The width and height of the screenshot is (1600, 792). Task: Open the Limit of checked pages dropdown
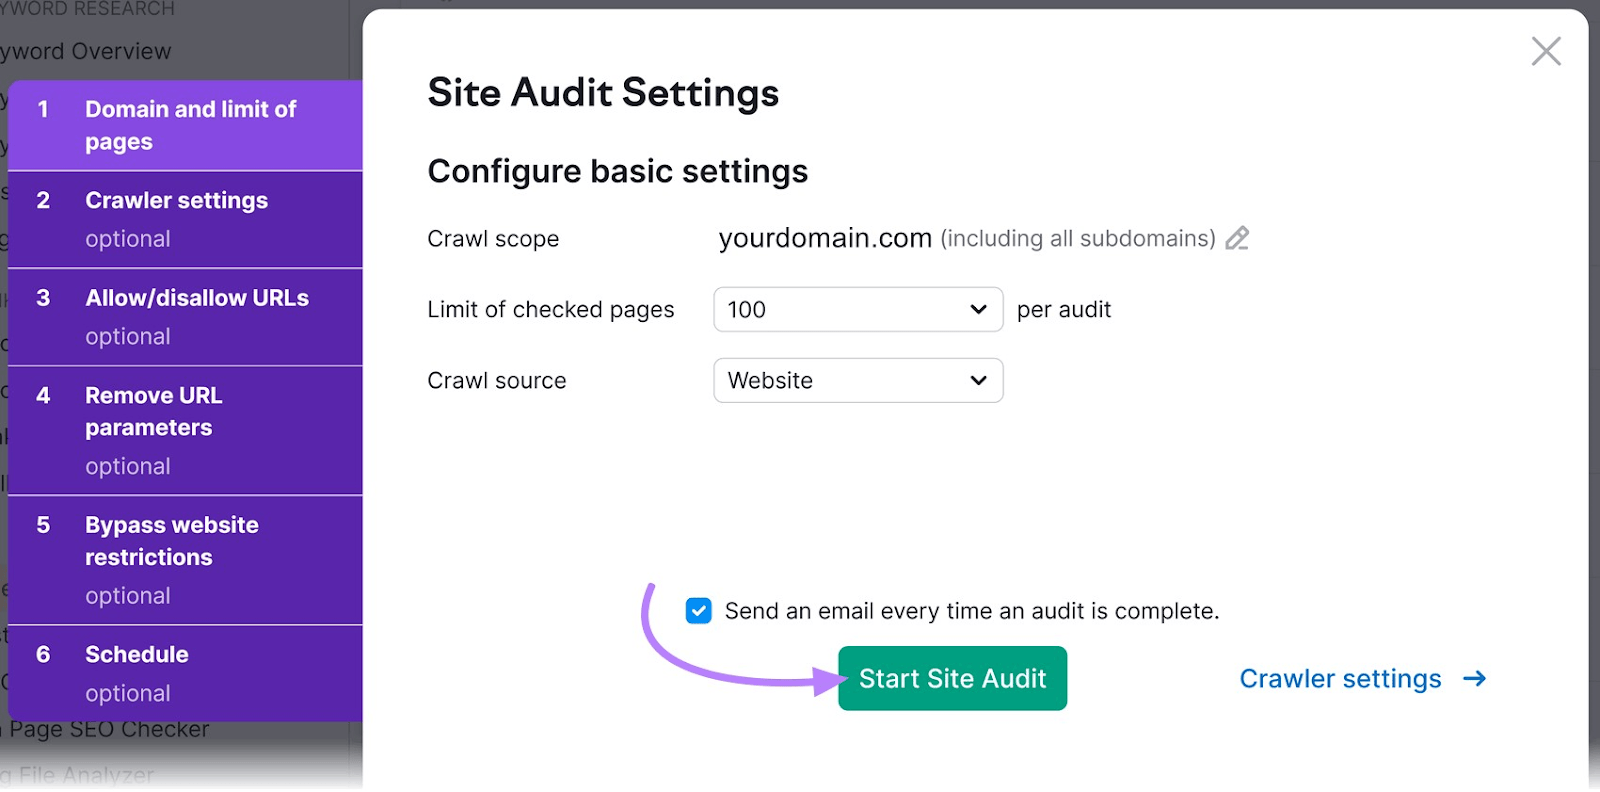858,310
